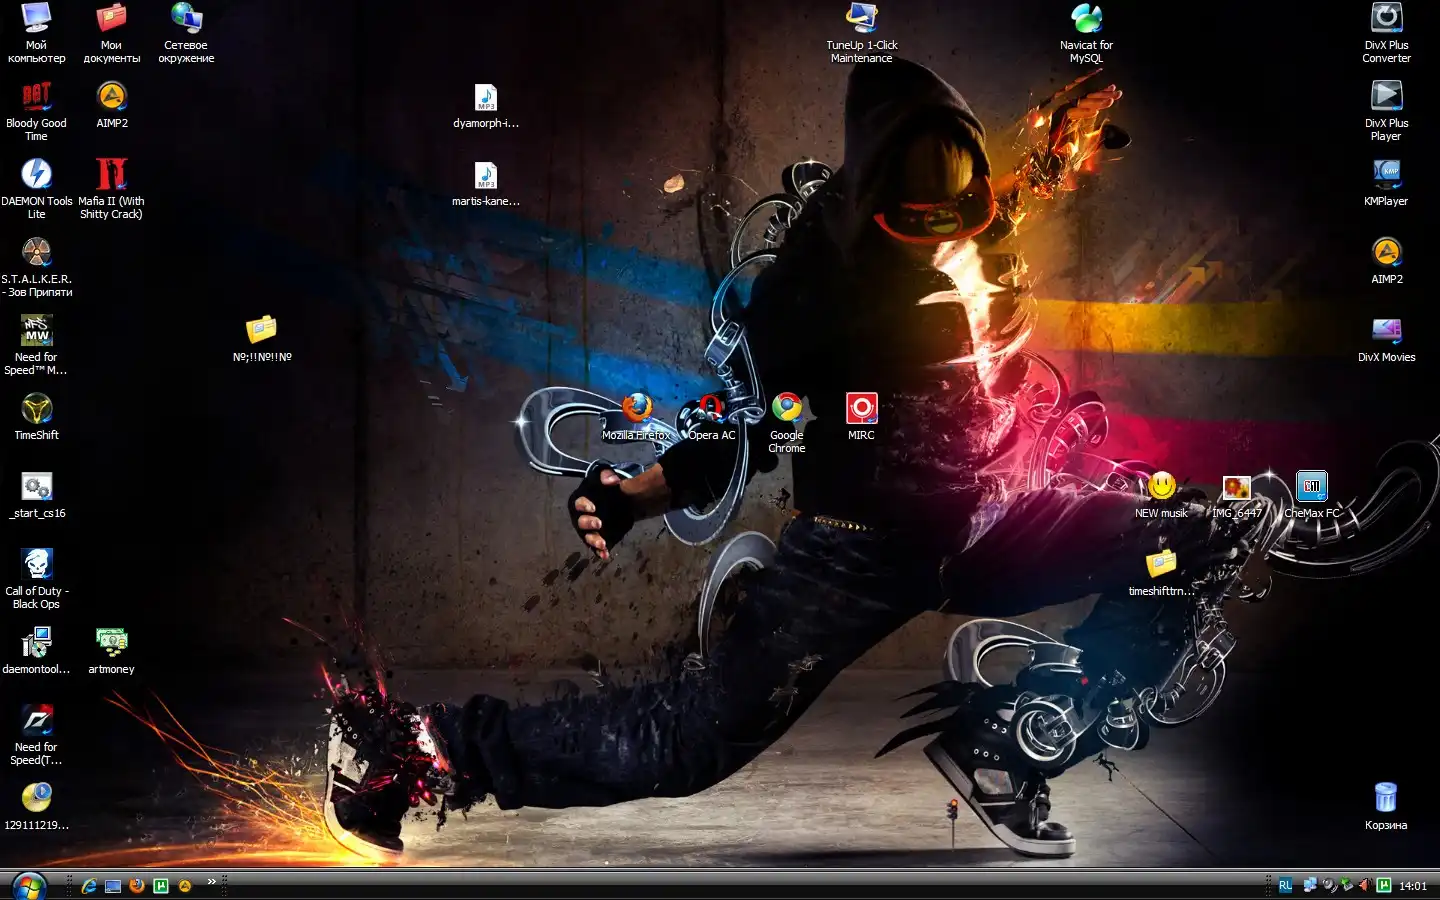Select Navicat for MySQL icon

tap(1086, 19)
